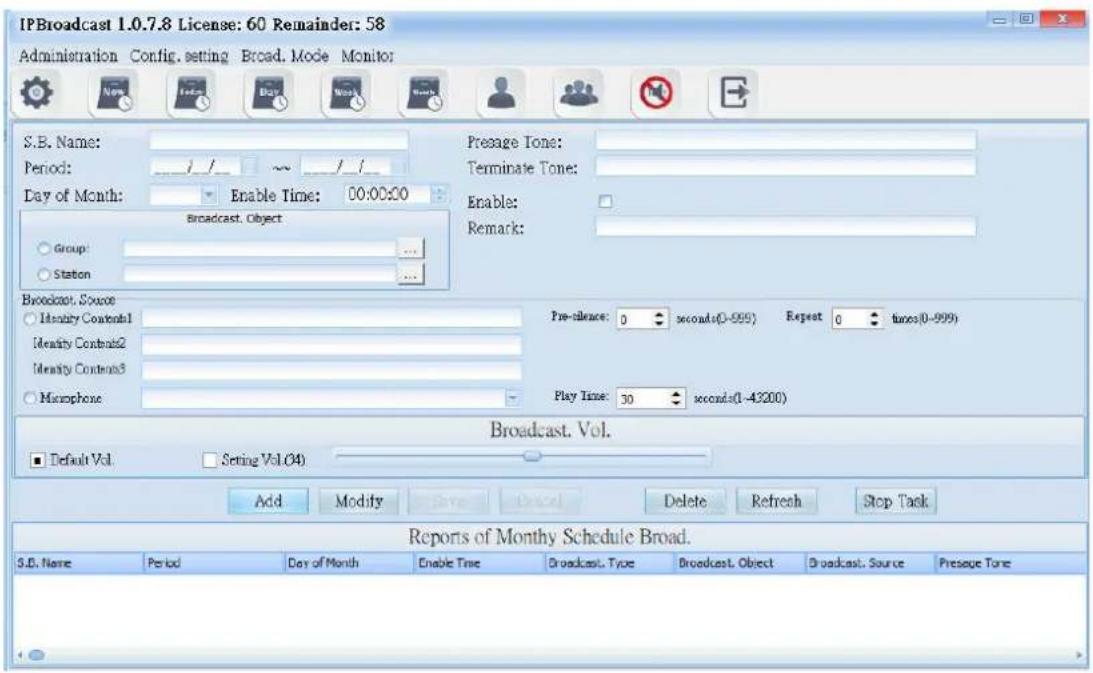Open the settings gear icon in toolbar
The width and height of the screenshot is (1093, 673).
pyautogui.click(x=36, y=93)
